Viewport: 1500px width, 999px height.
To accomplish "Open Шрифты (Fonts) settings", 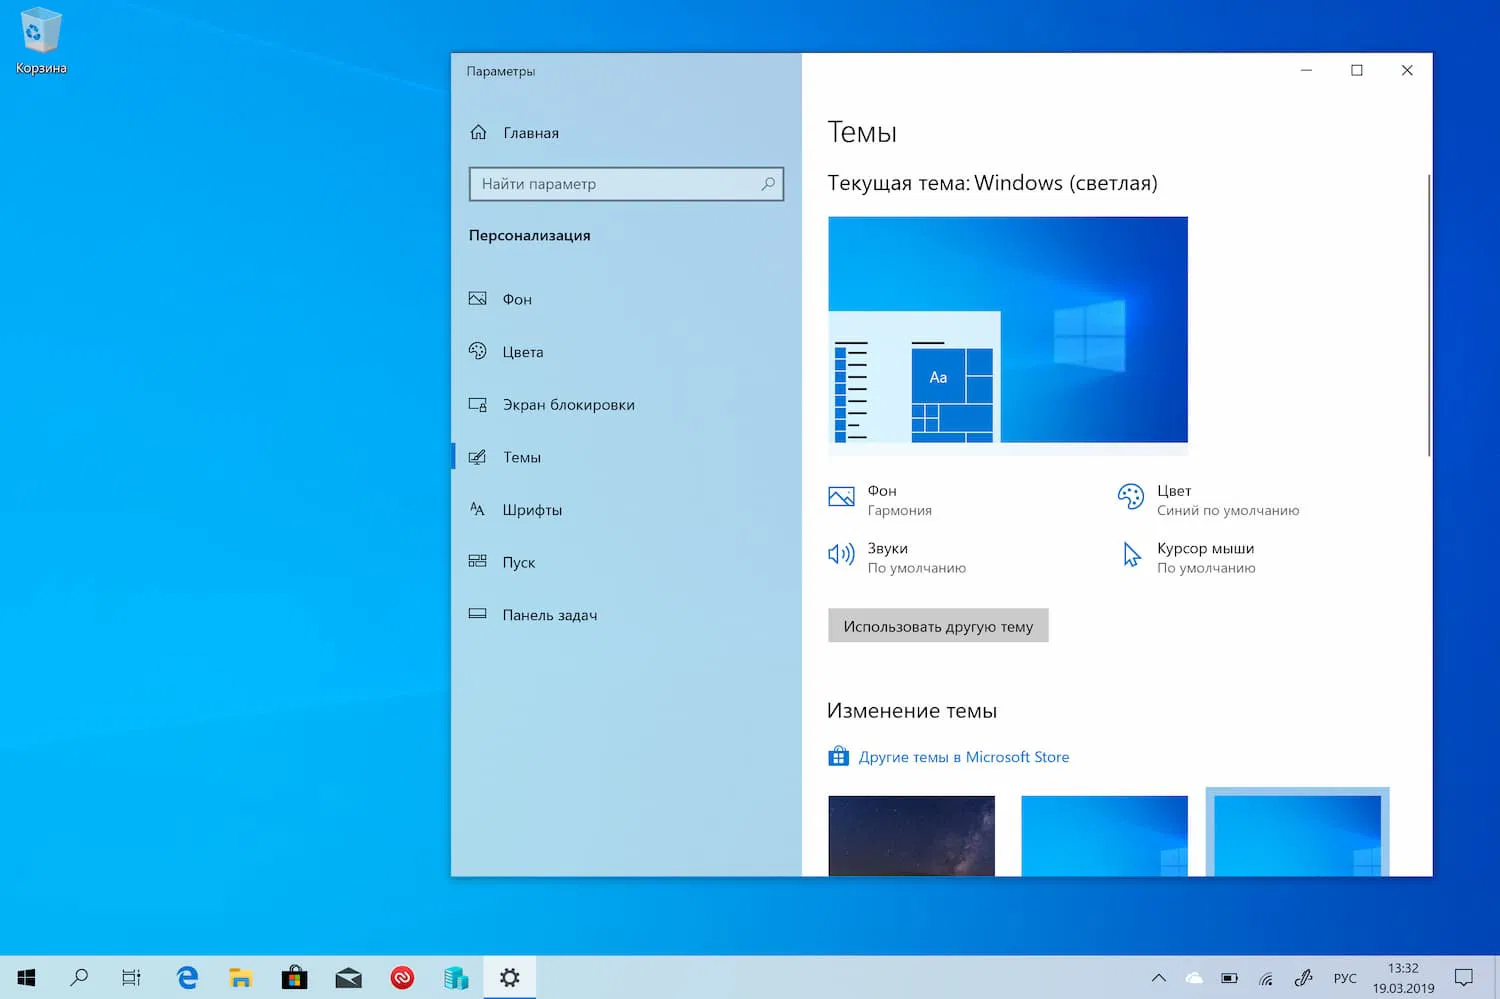I will tap(533, 510).
